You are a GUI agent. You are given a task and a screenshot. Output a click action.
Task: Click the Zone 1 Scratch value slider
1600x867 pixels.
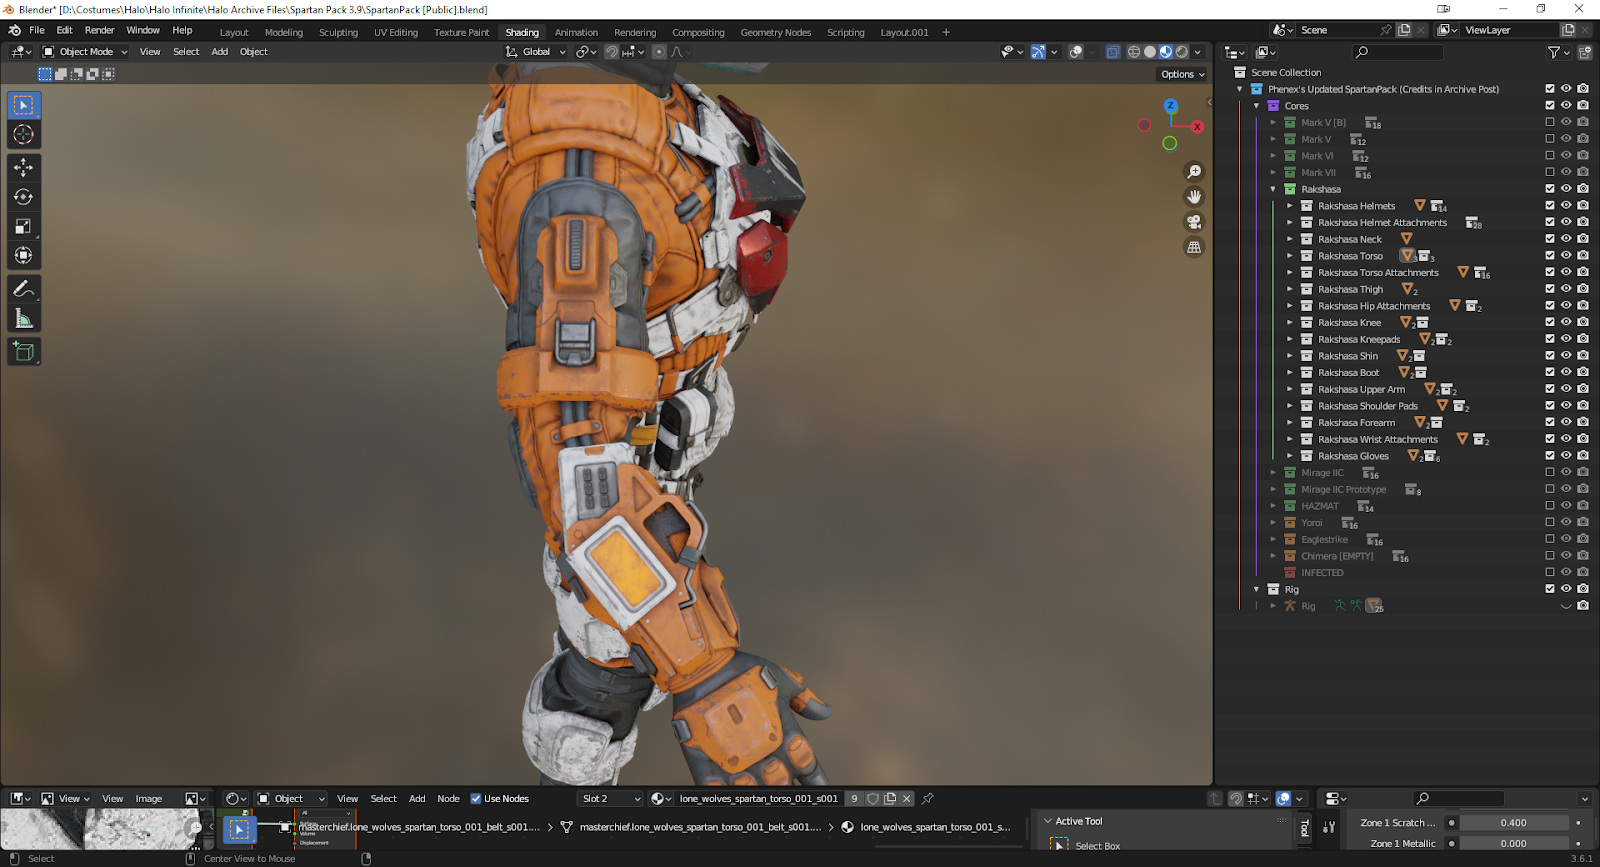coord(1513,822)
